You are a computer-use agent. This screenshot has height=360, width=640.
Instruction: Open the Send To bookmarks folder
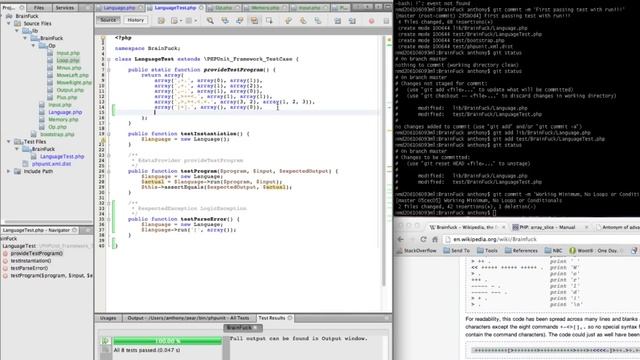click(x=456, y=251)
